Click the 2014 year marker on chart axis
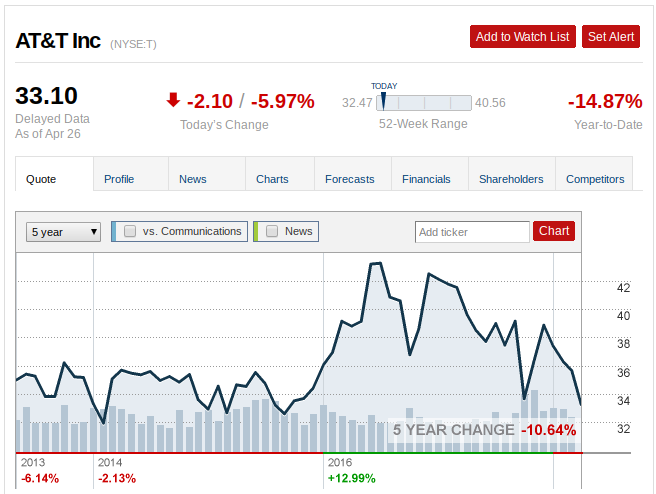This screenshot has height=494, width=656. click(110, 462)
